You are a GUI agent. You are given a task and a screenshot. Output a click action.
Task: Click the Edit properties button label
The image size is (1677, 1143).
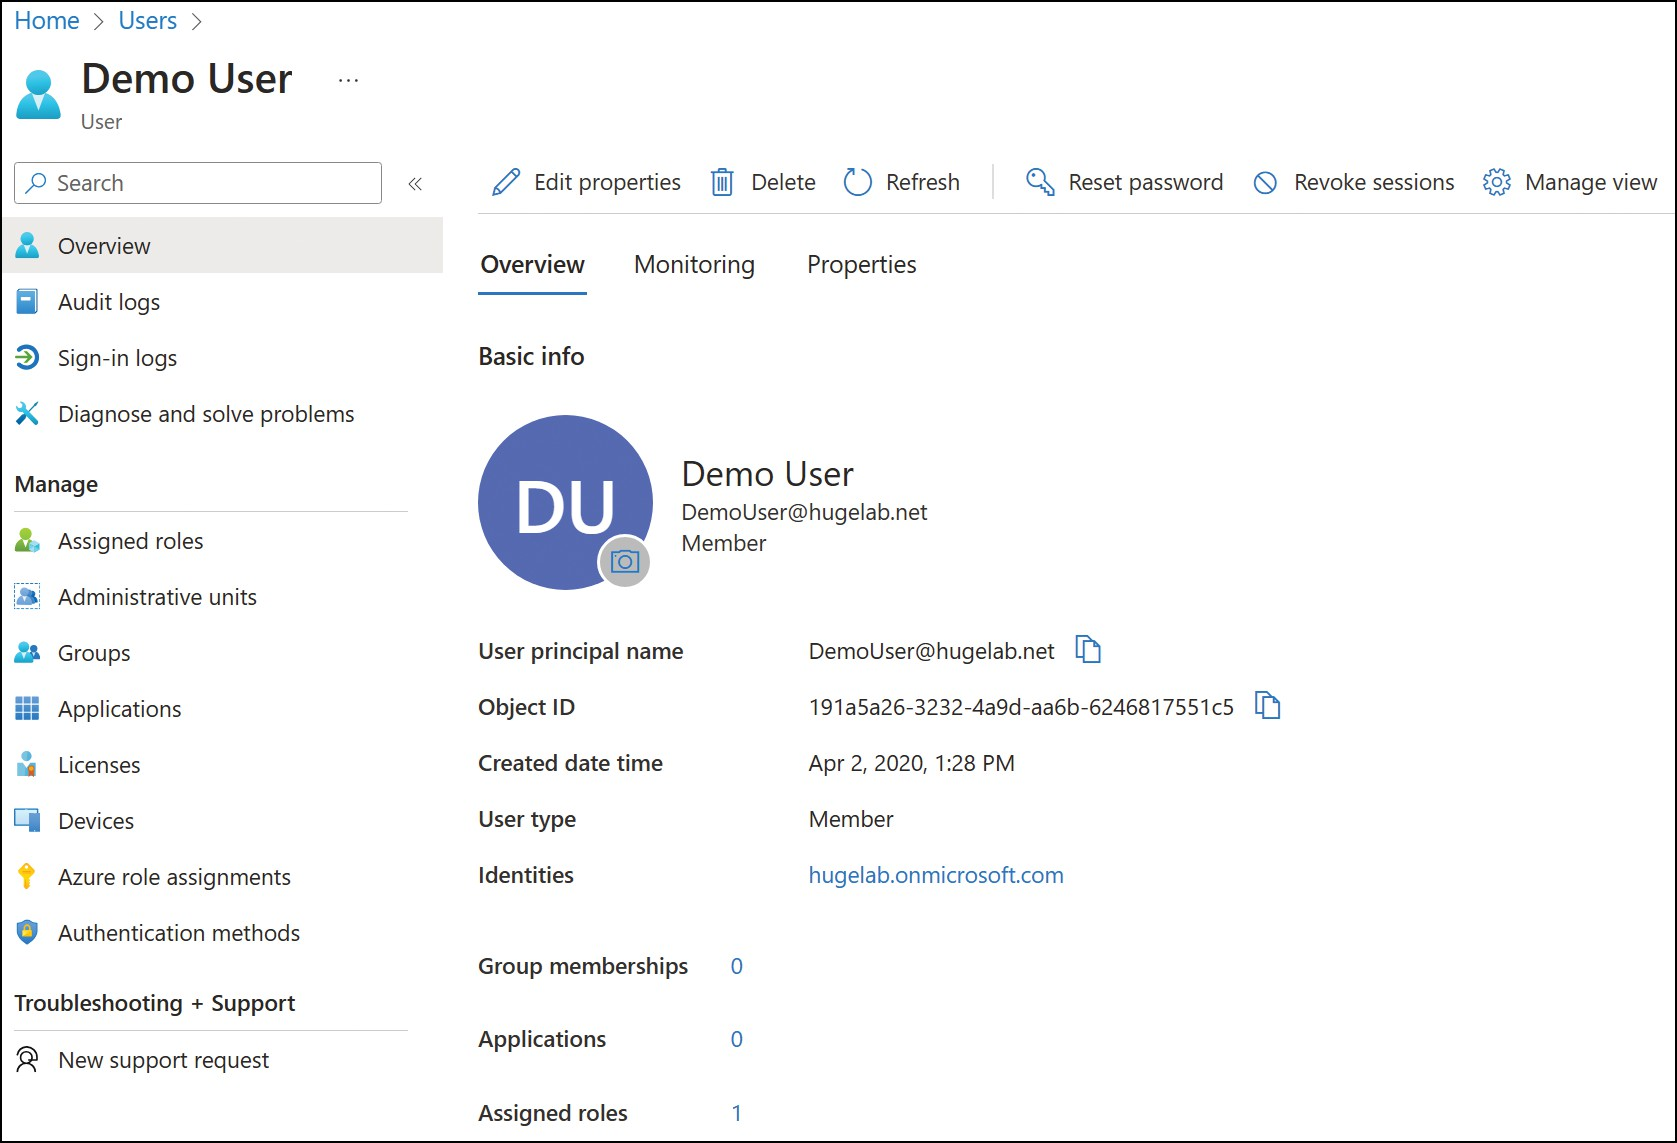click(607, 183)
